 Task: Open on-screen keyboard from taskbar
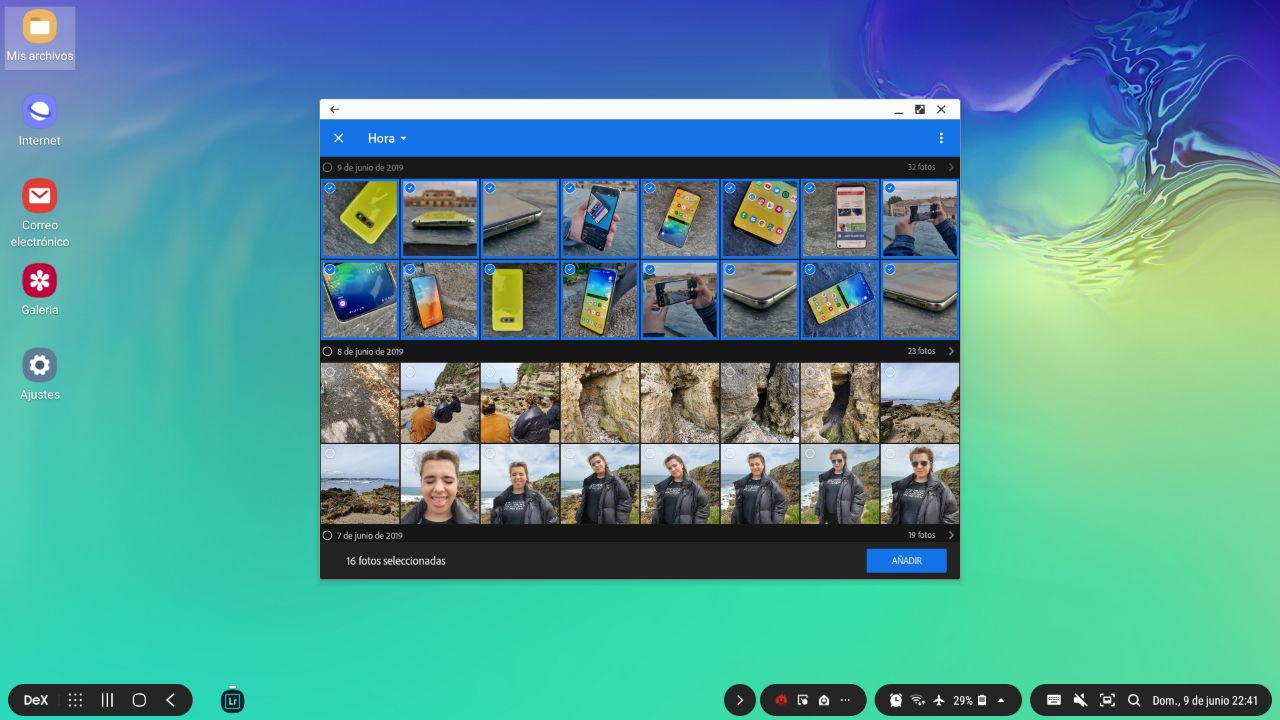click(1053, 700)
